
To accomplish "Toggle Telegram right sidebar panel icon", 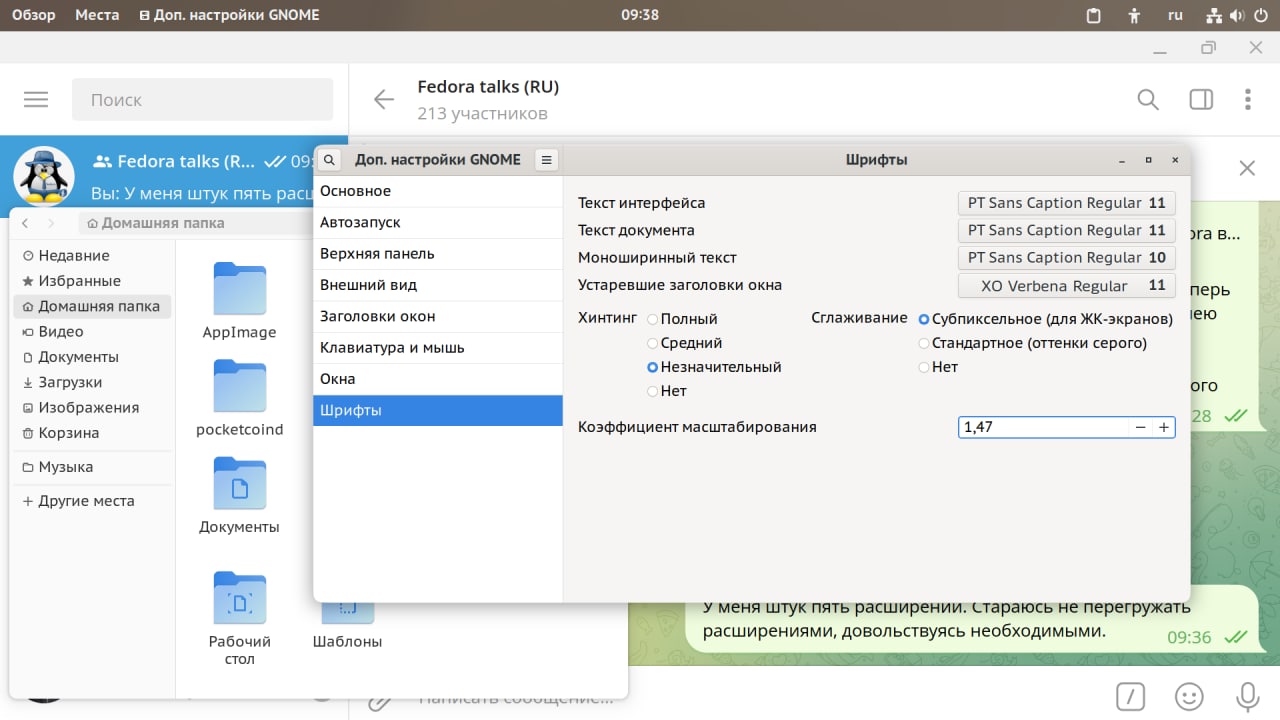I will click(1201, 99).
